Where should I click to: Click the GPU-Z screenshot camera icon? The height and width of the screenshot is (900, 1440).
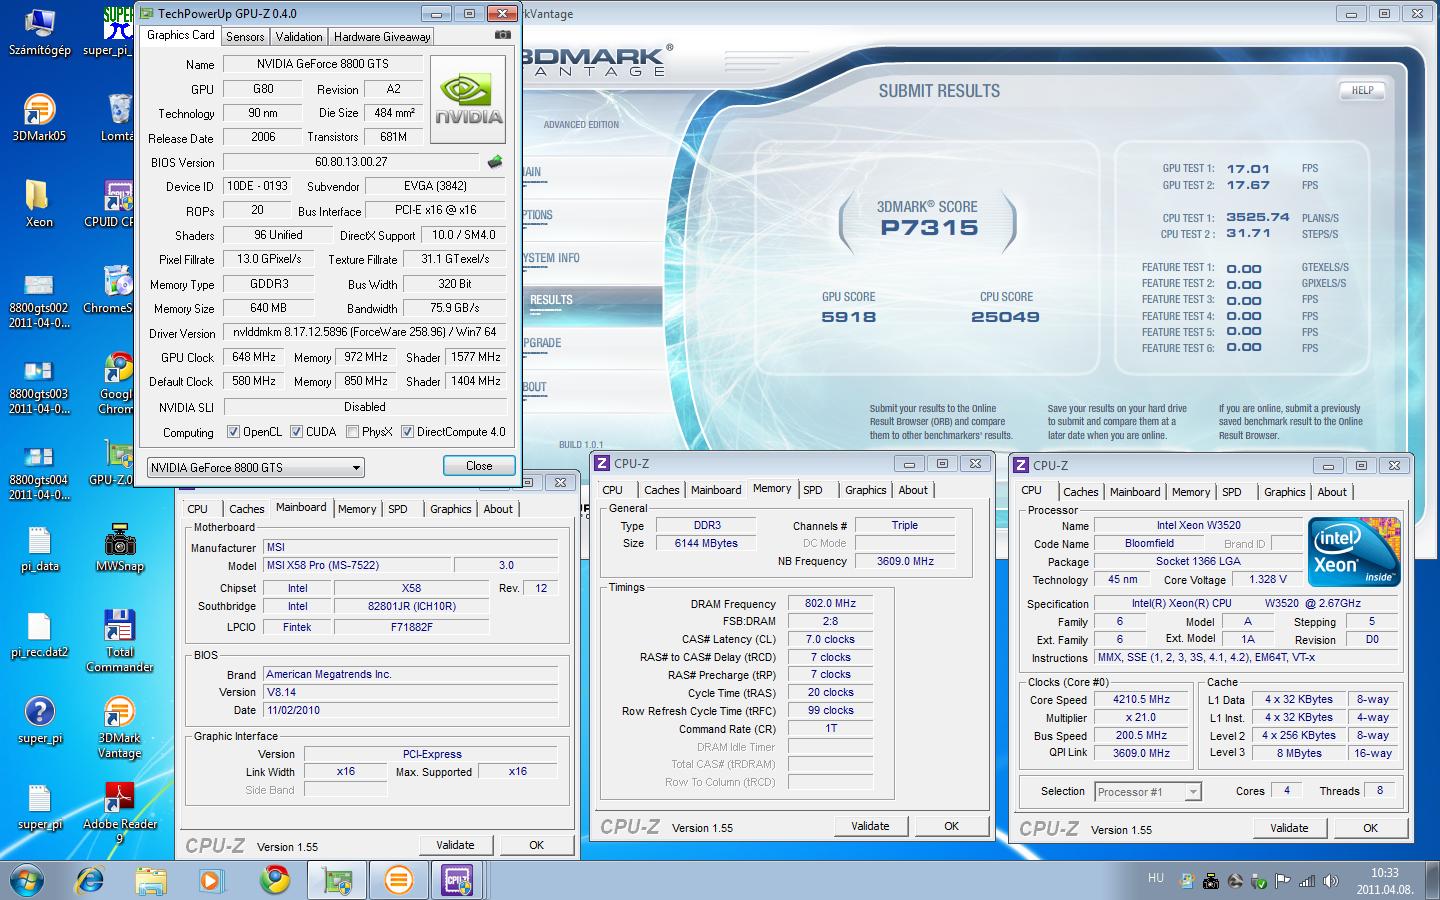coord(502,35)
